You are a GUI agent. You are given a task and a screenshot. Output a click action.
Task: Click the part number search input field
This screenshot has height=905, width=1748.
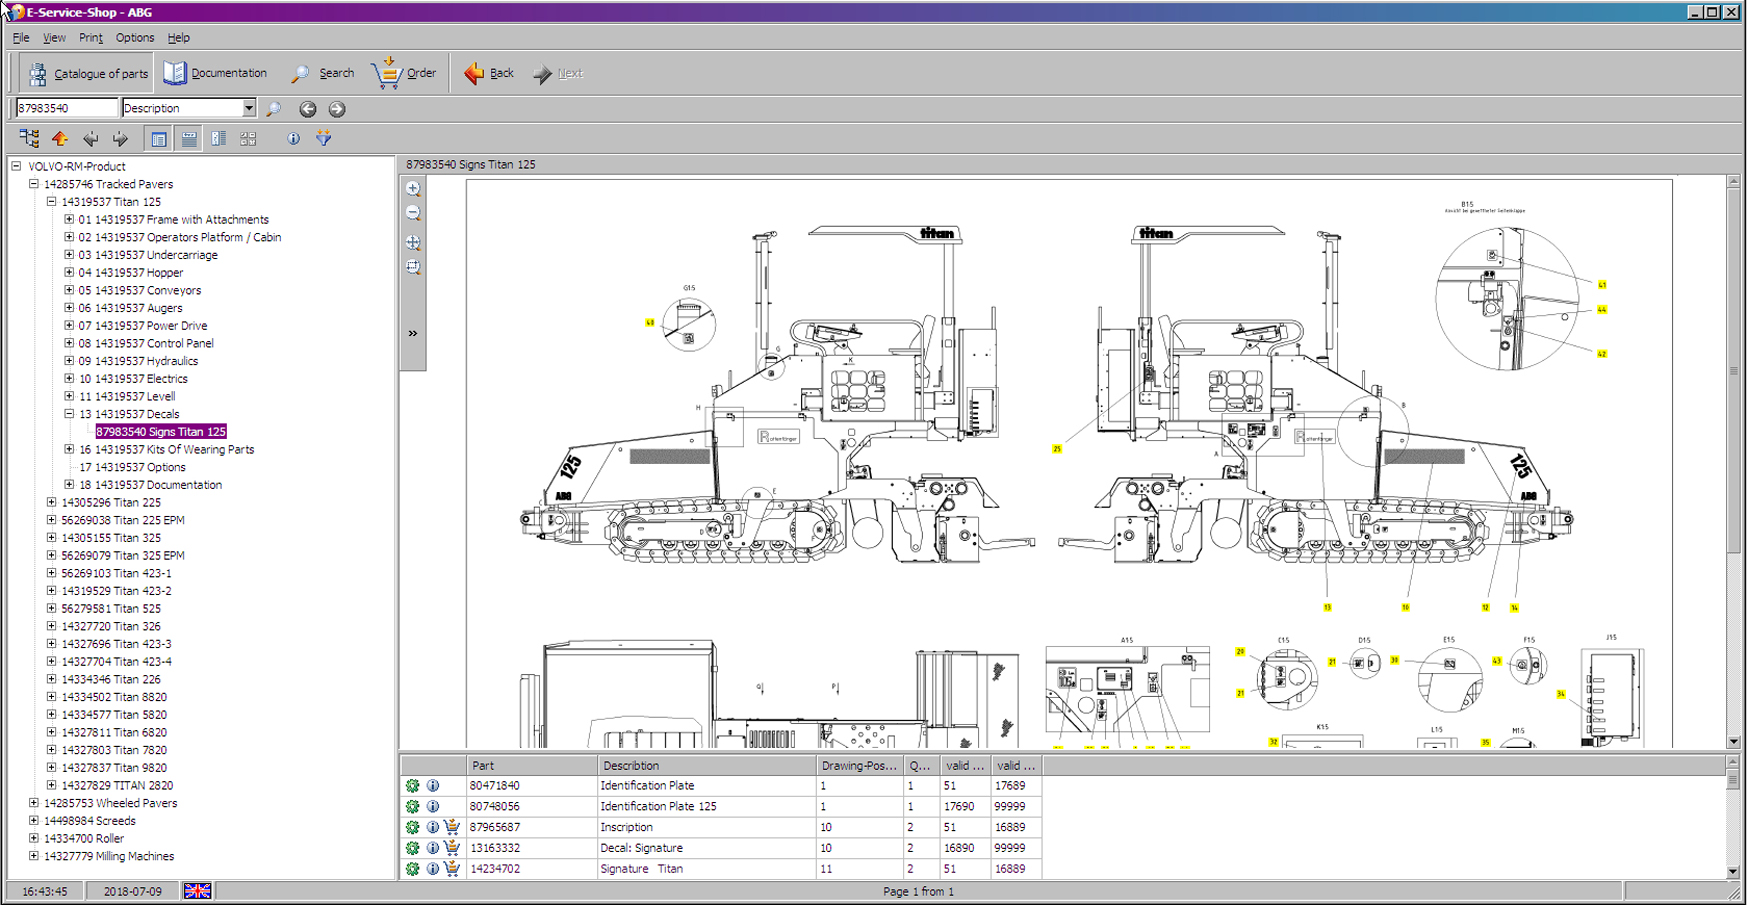tap(66, 108)
